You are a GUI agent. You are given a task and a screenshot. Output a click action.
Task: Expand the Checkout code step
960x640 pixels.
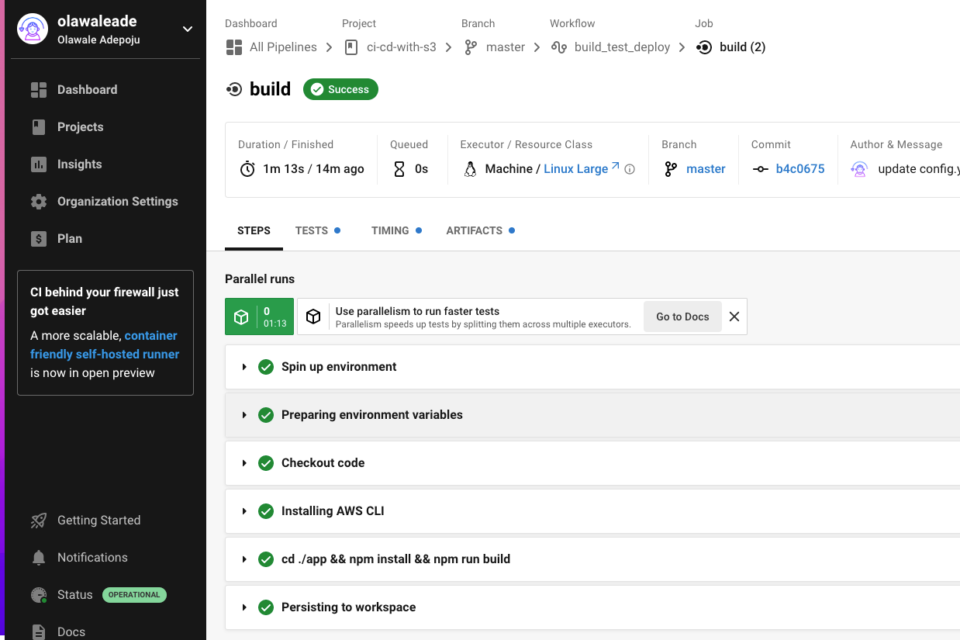tap(244, 463)
